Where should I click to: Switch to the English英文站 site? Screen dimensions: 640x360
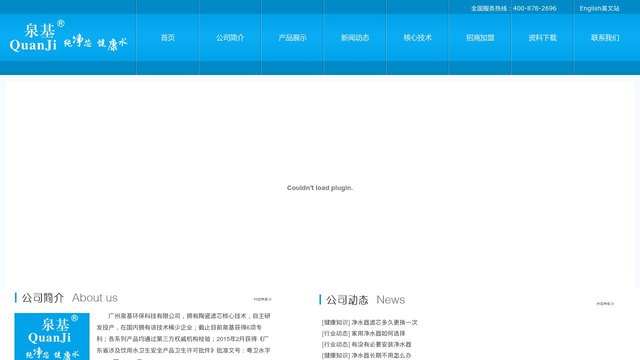coord(599,8)
